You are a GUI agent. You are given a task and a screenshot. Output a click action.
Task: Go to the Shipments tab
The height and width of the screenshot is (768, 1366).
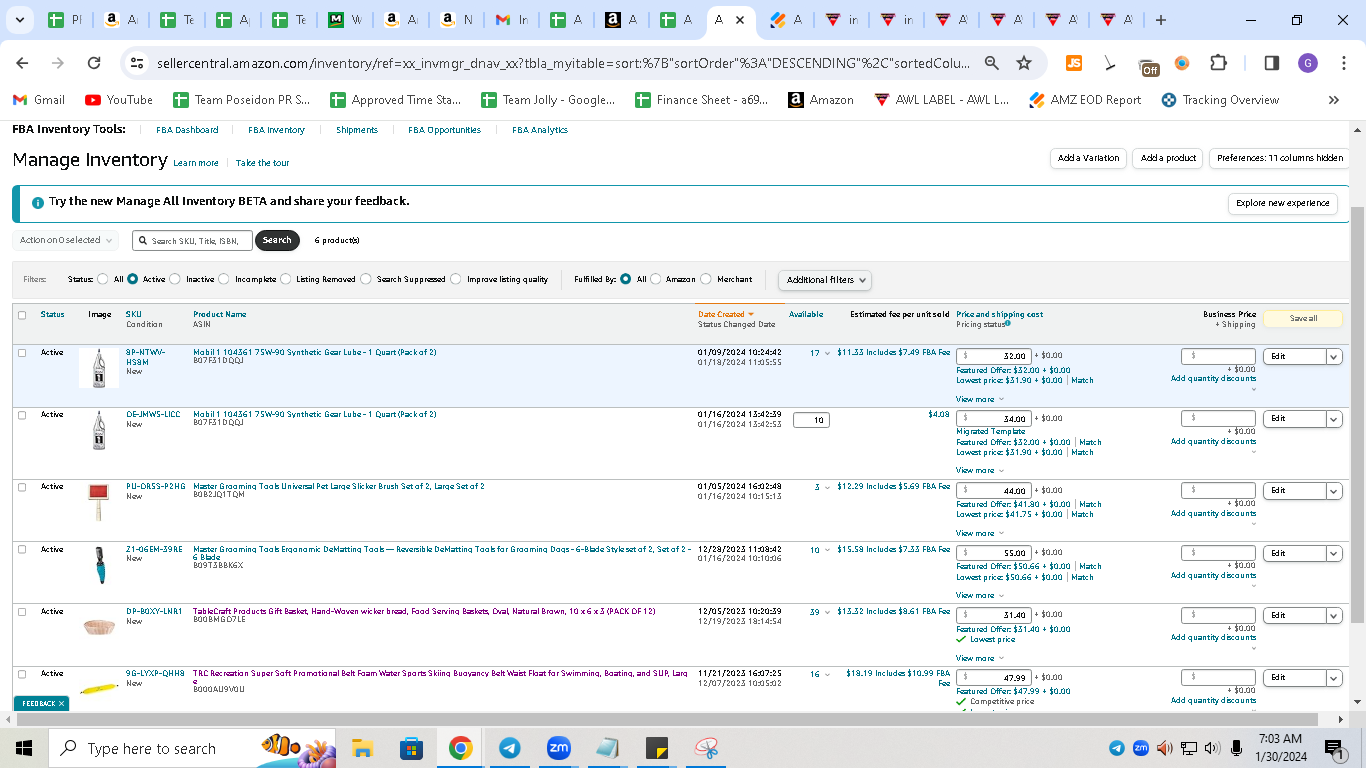(x=357, y=130)
